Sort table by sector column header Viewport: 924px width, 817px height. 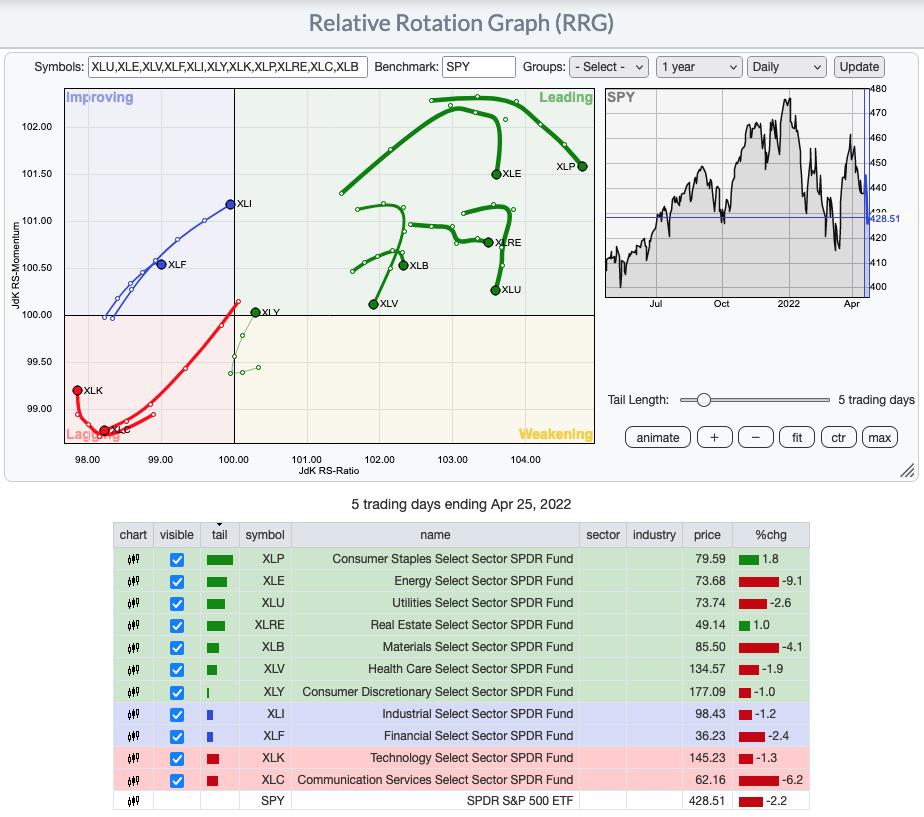603,535
